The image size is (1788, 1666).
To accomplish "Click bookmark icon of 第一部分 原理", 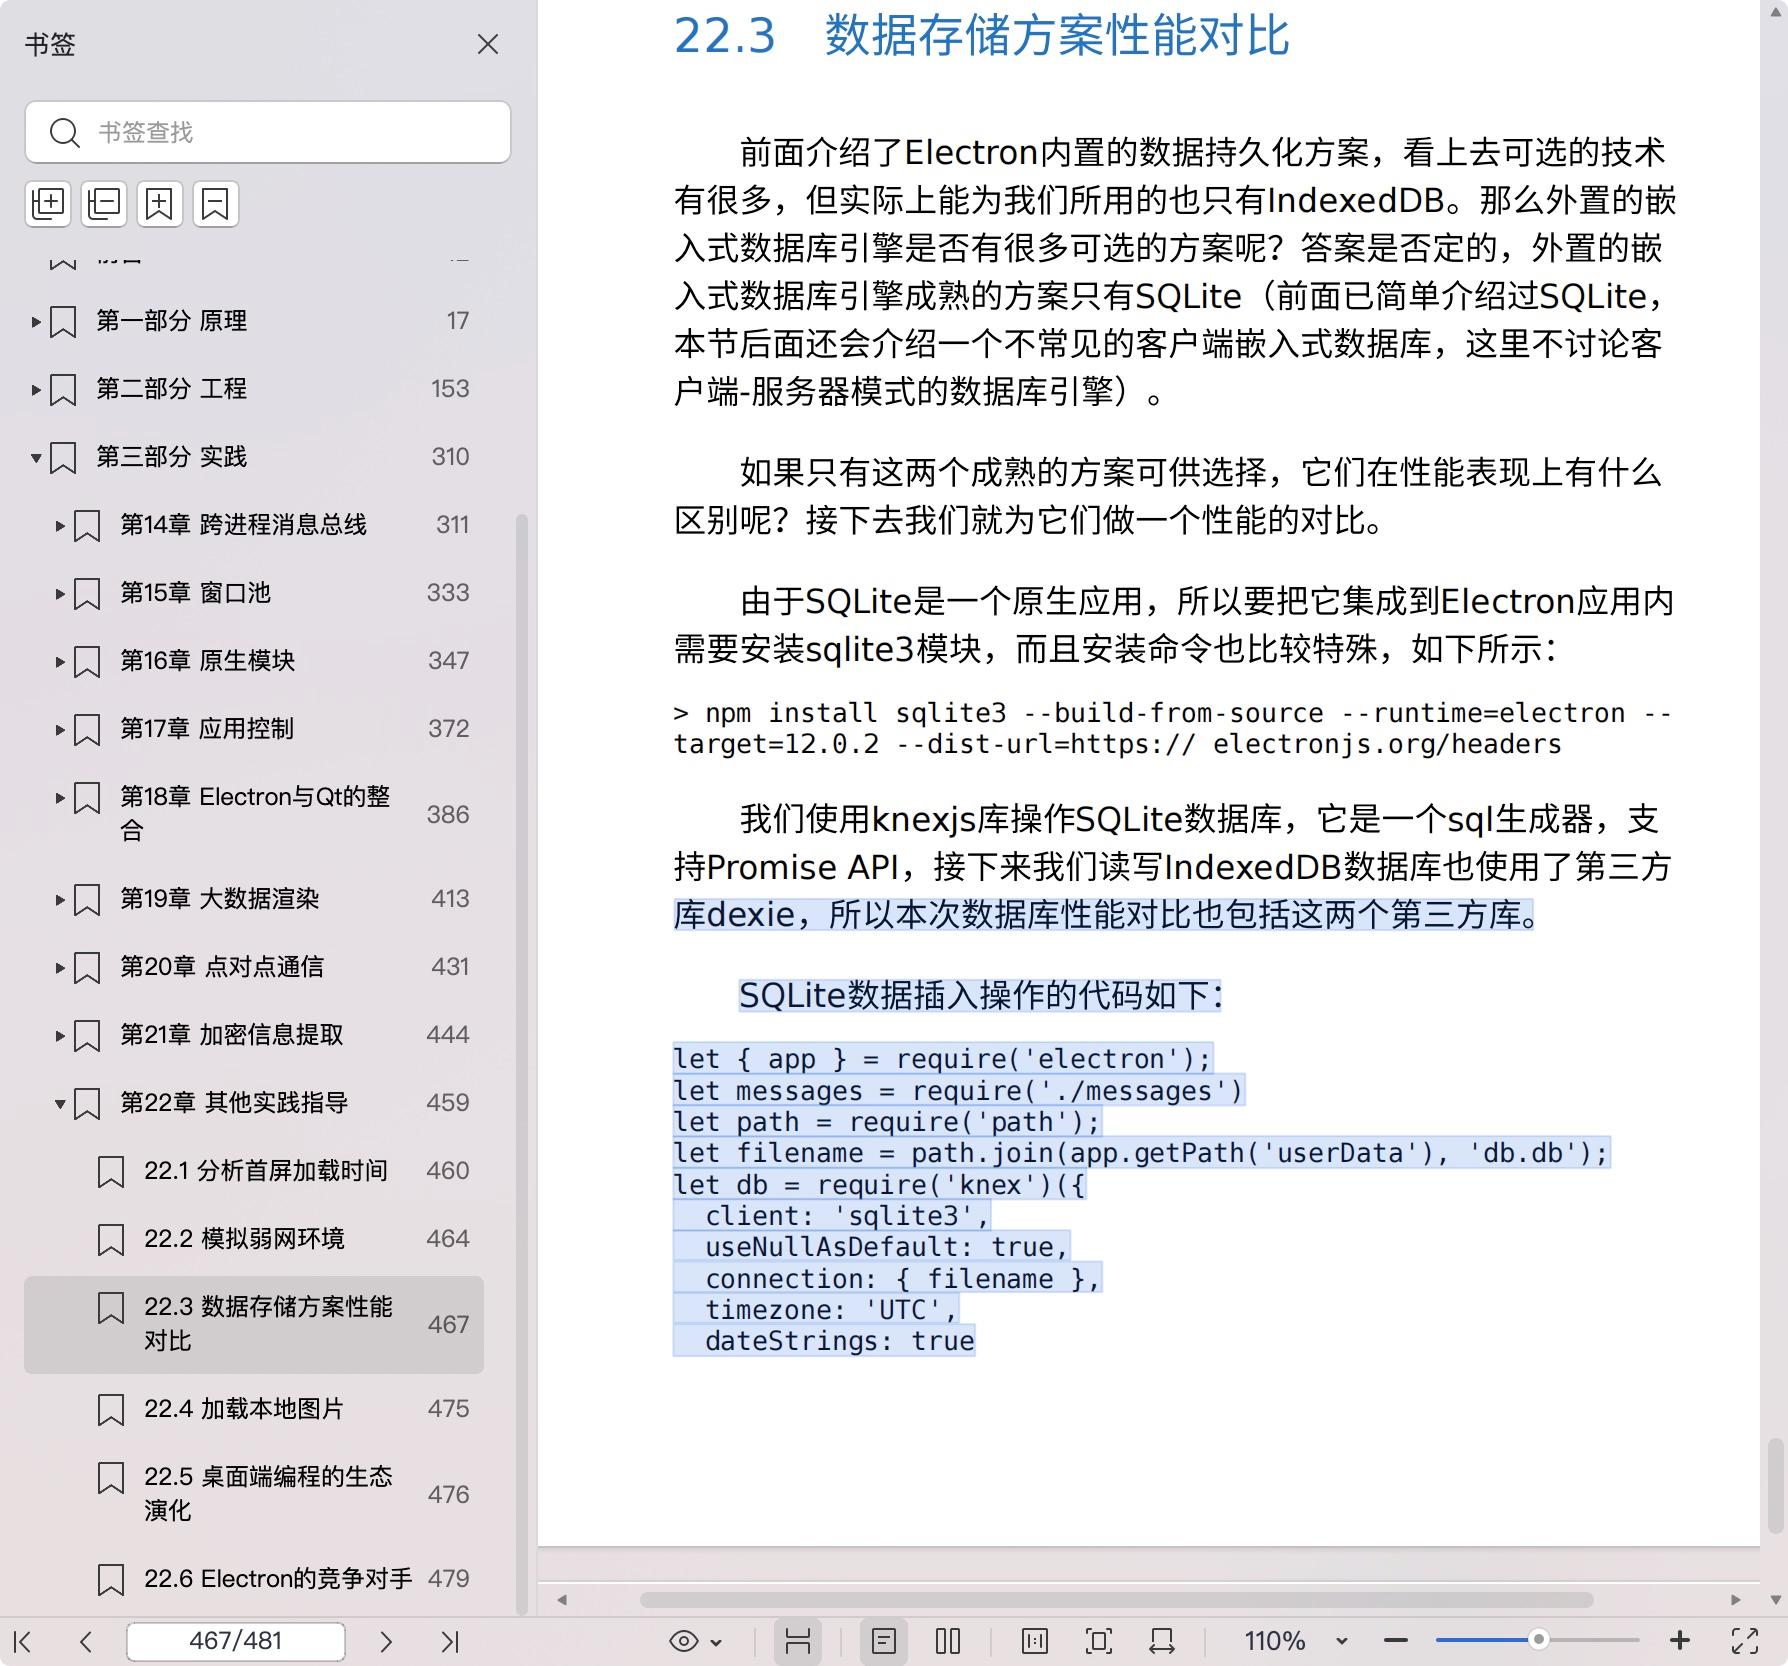I will click(63, 322).
